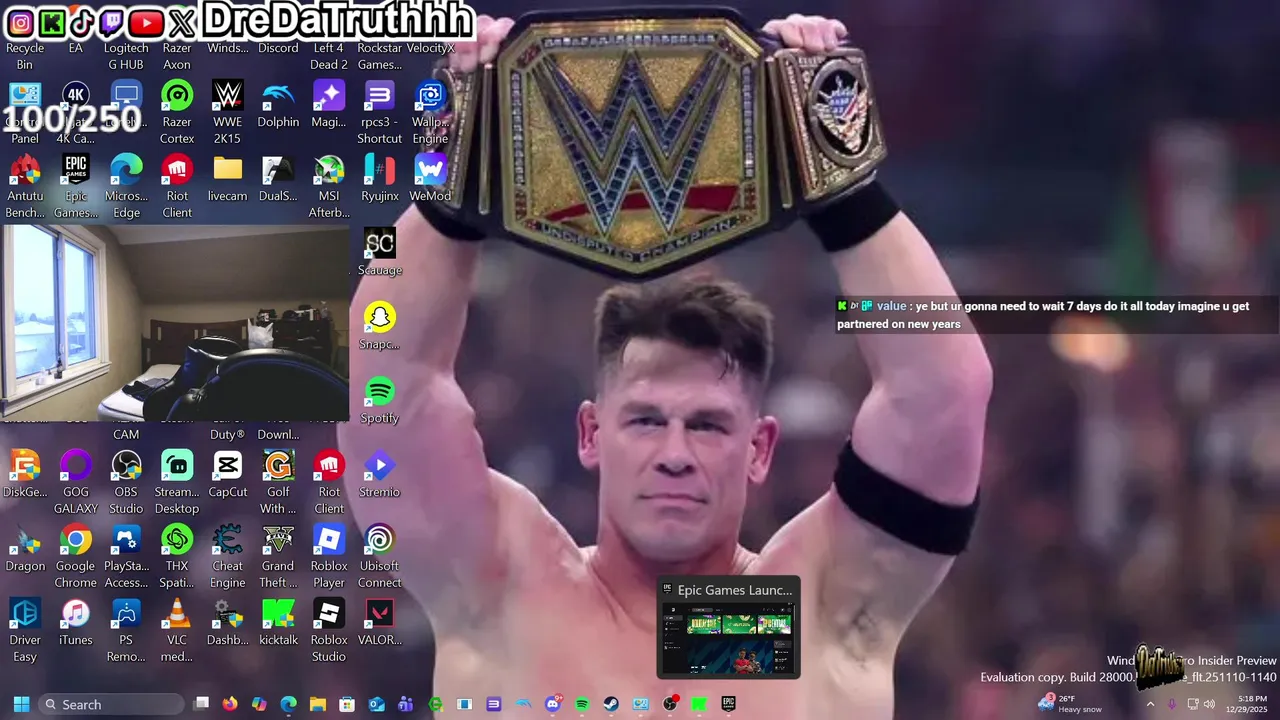Open File Explorer from the taskbar
The width and height of the screenshot is (1280, 720).
click(318, 704)
